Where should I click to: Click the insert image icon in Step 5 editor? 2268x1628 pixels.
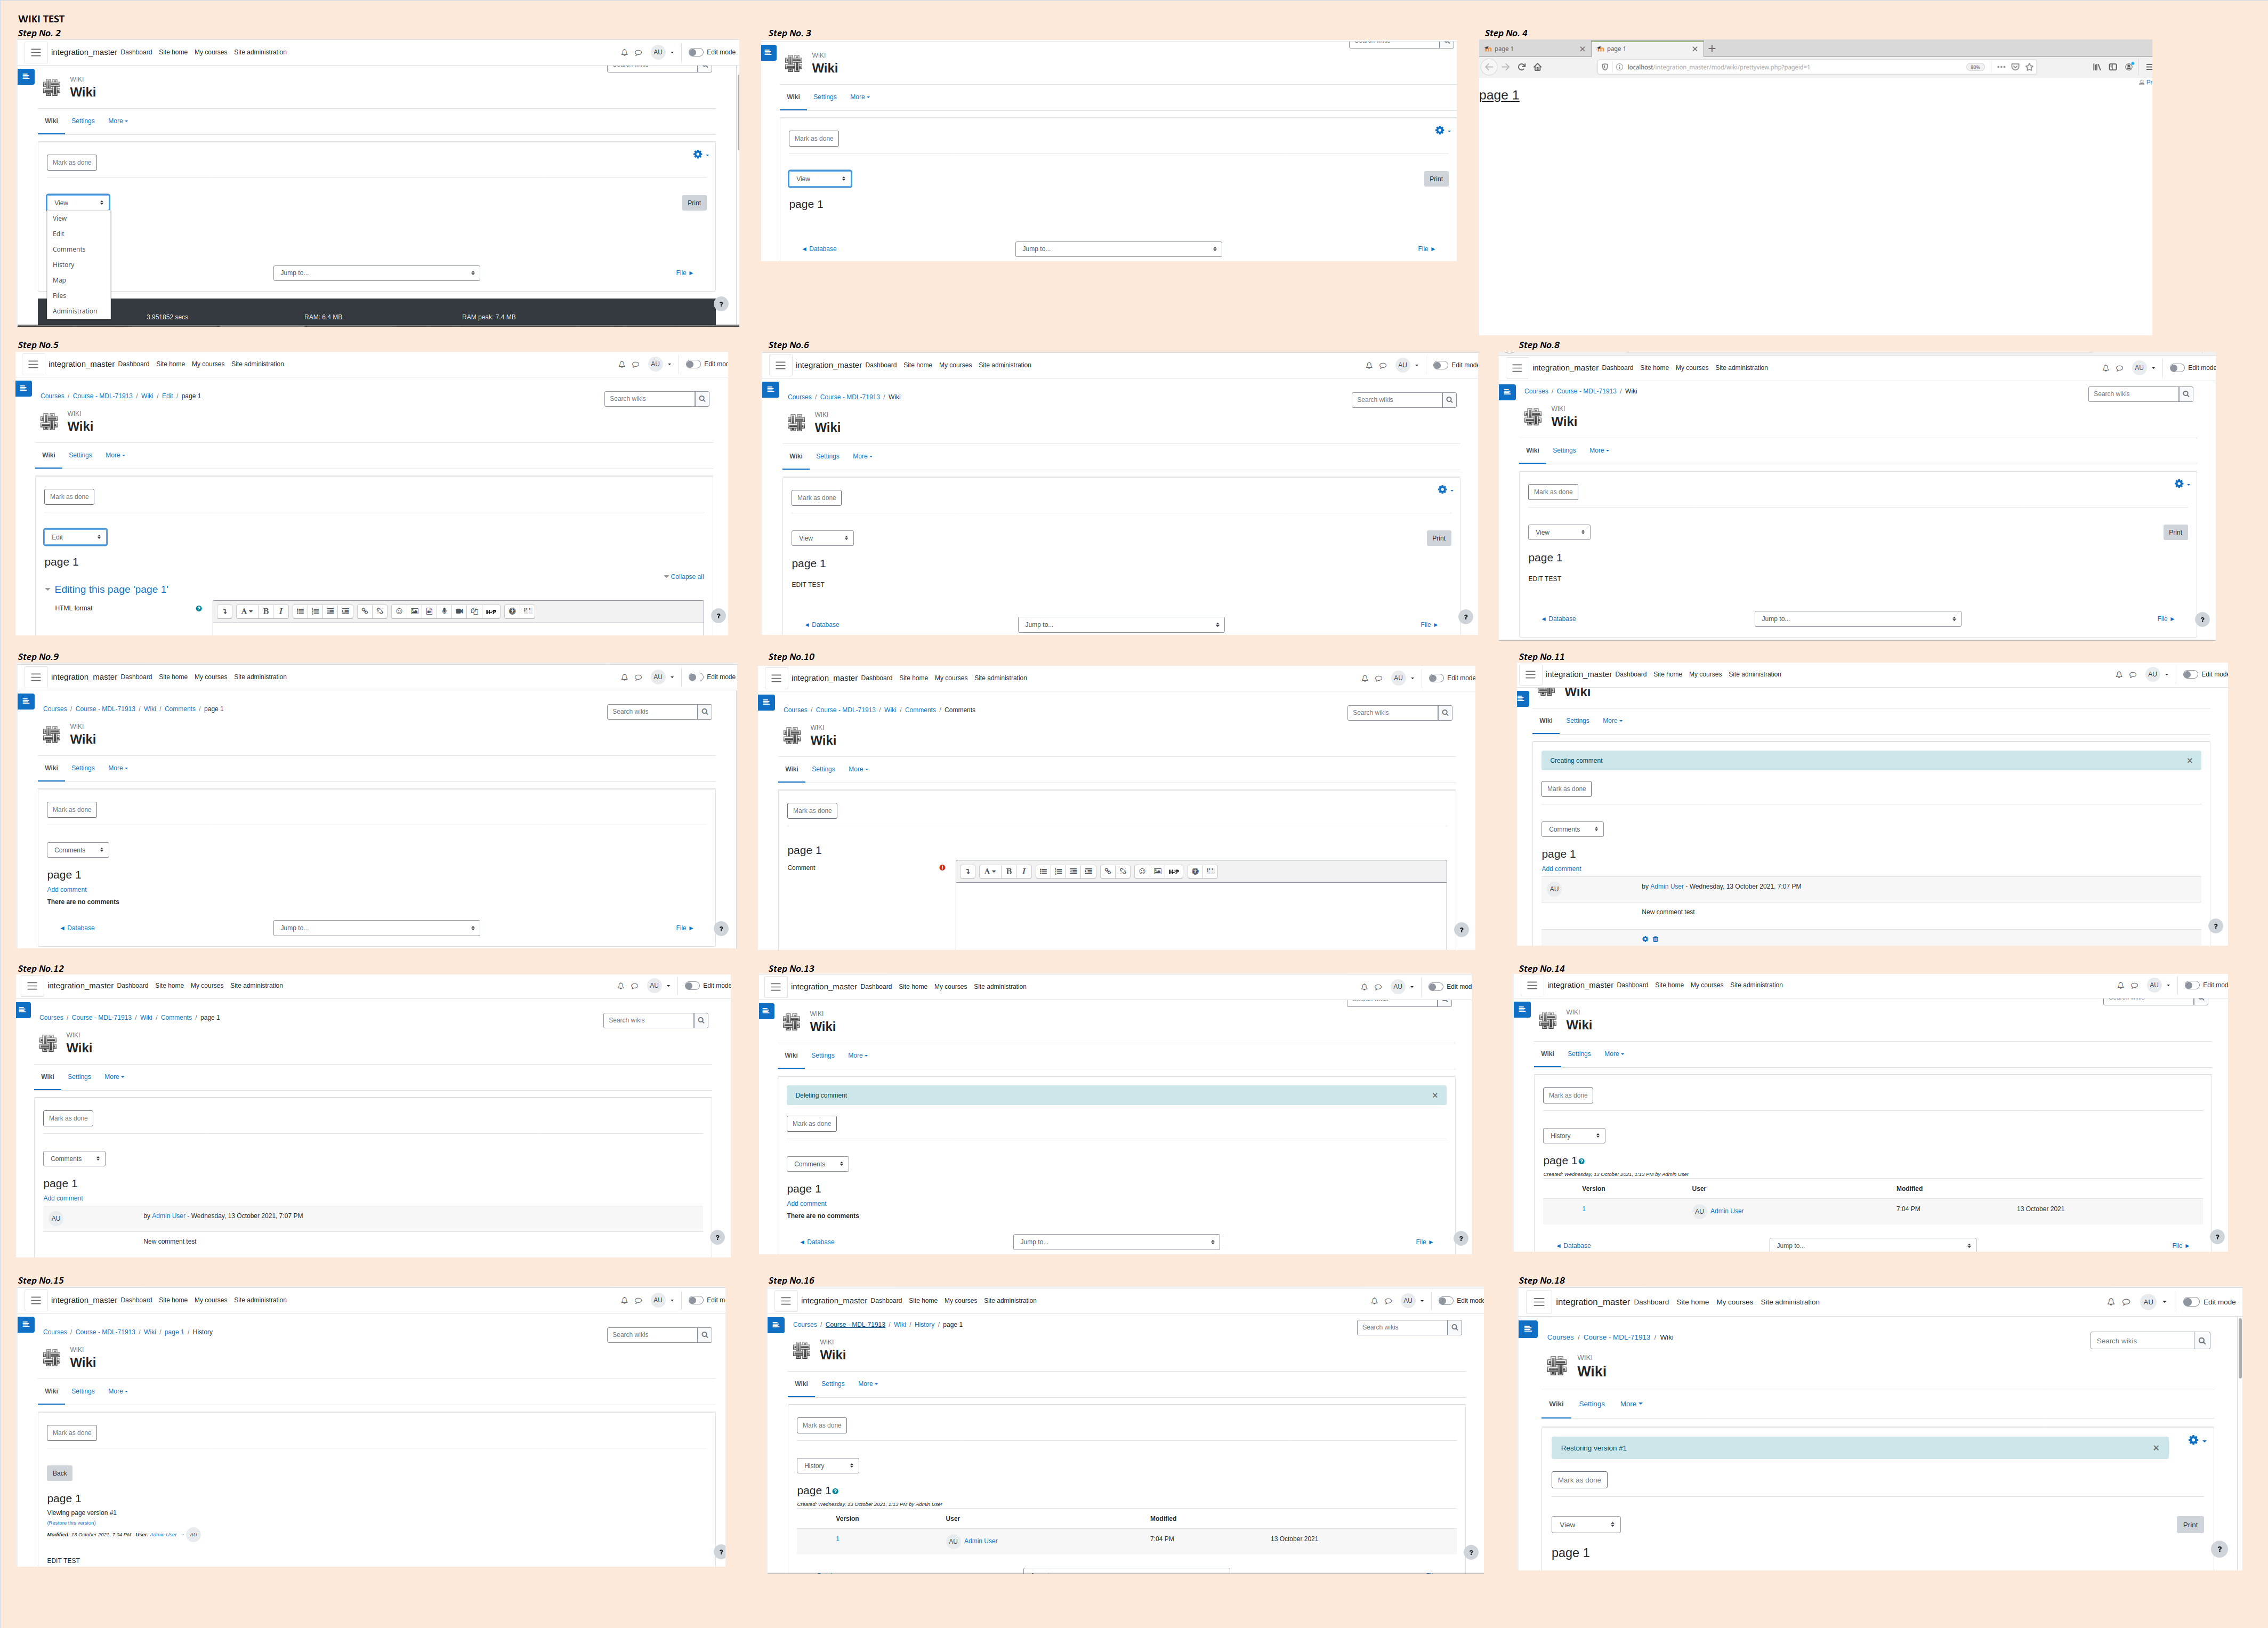coord(414,611)
